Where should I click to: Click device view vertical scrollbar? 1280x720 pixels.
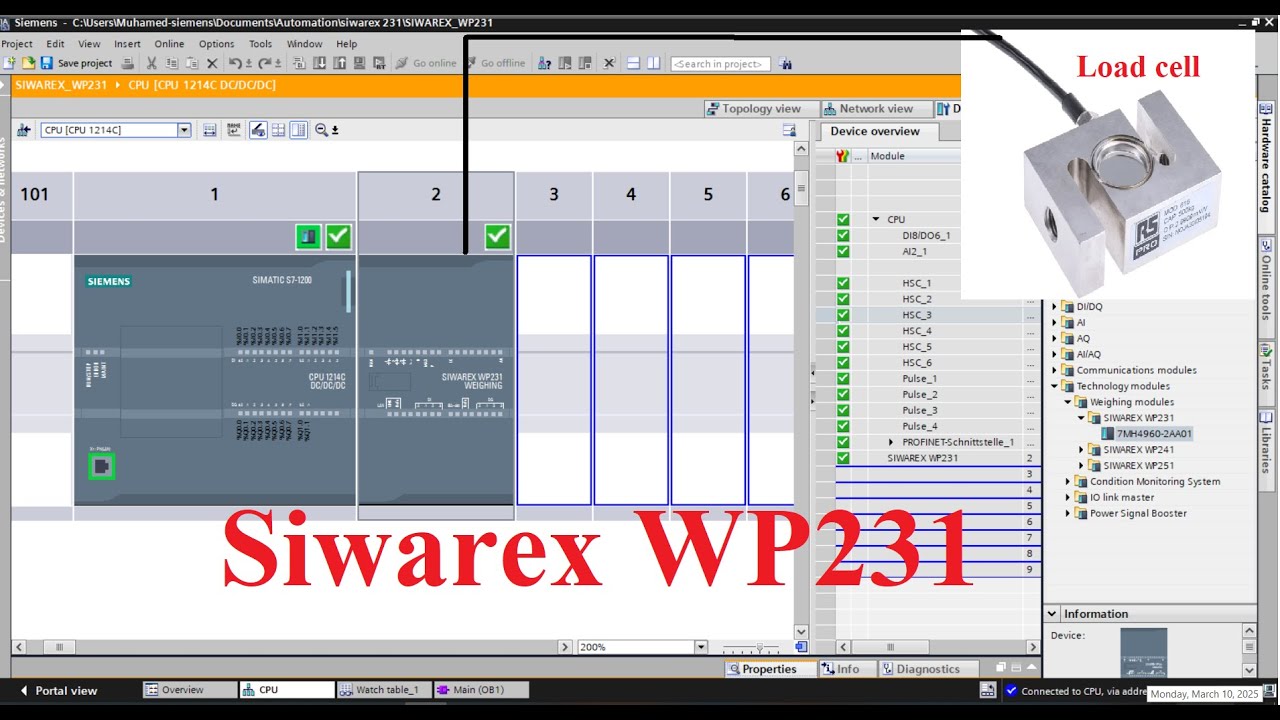pyautogui.click(x=800, y=187)
